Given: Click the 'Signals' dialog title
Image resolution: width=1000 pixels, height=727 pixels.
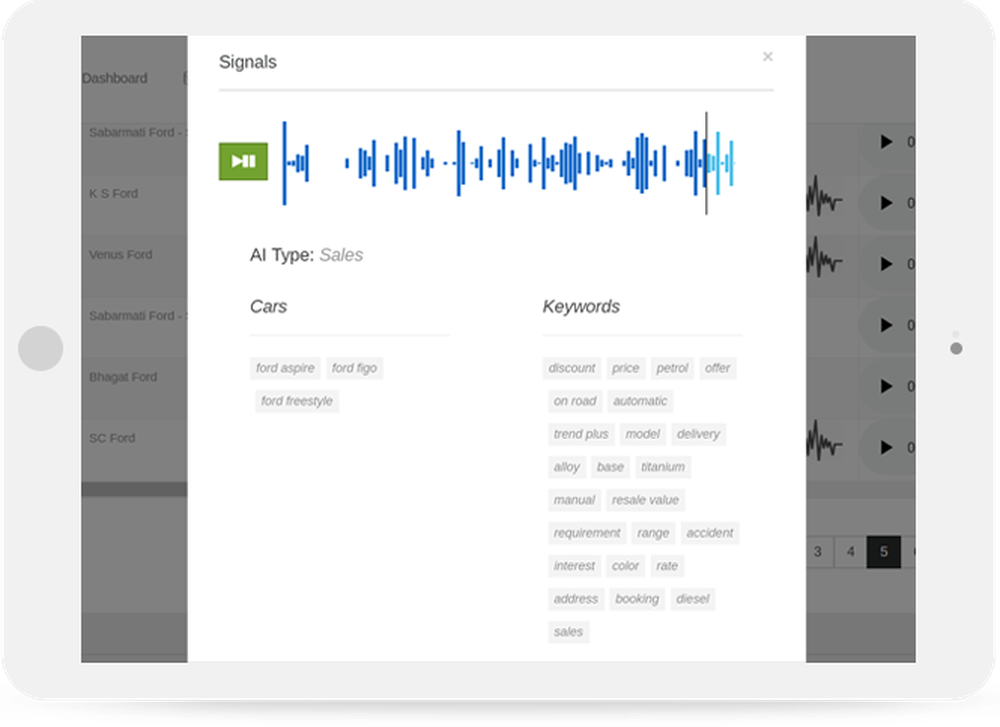Looking at the screenshot, I should (x=248, y=62).
